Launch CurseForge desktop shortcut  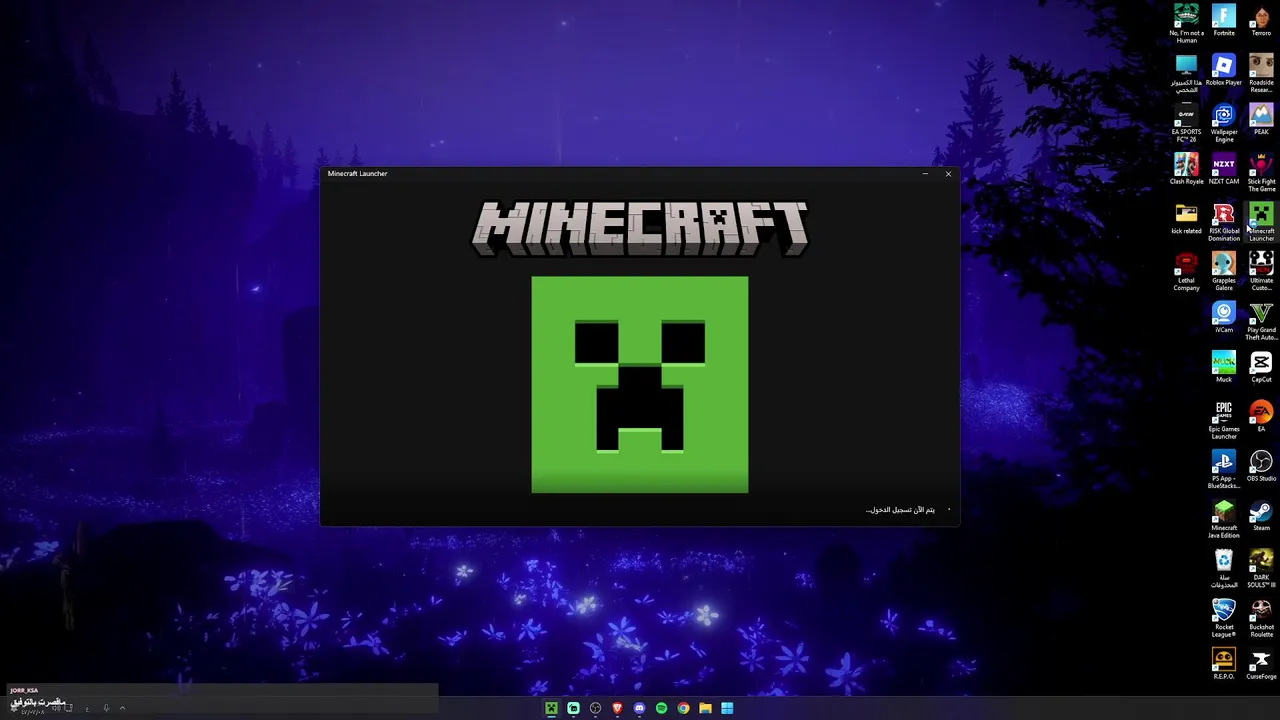point(1261,663)
